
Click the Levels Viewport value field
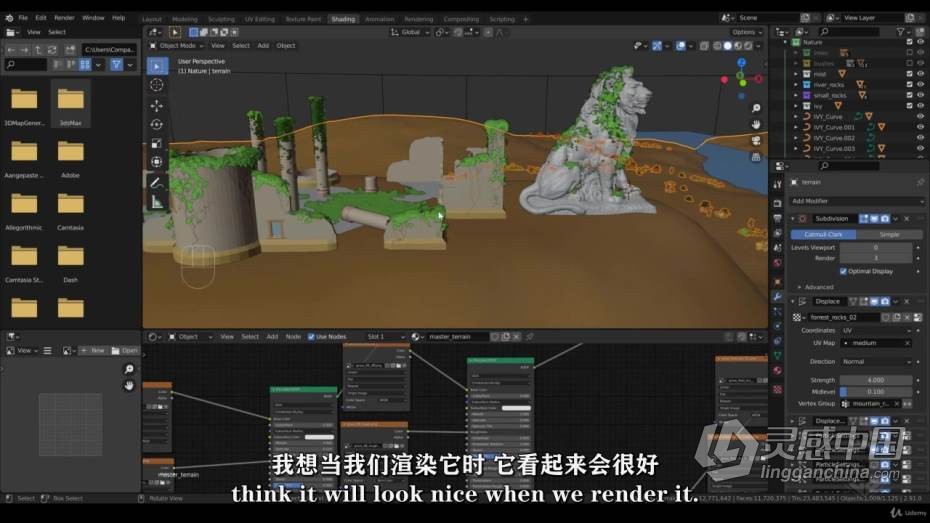875,248
